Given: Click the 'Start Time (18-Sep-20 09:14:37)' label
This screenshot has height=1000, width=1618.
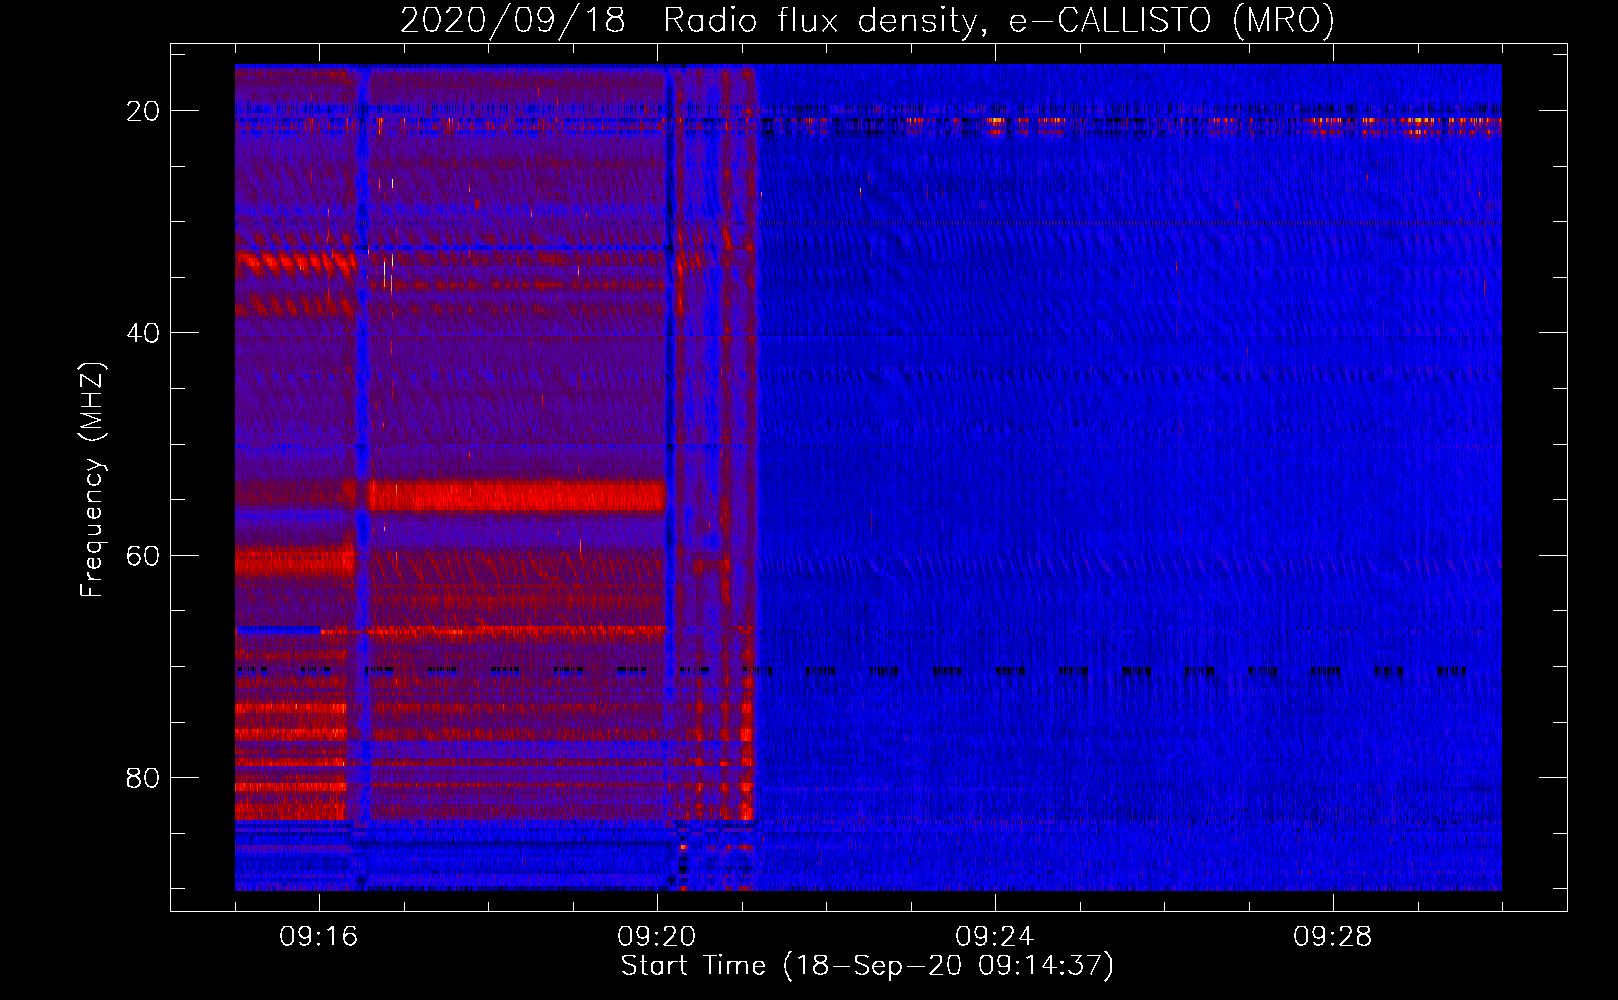Looking at the screenshot, I should 867,966.
